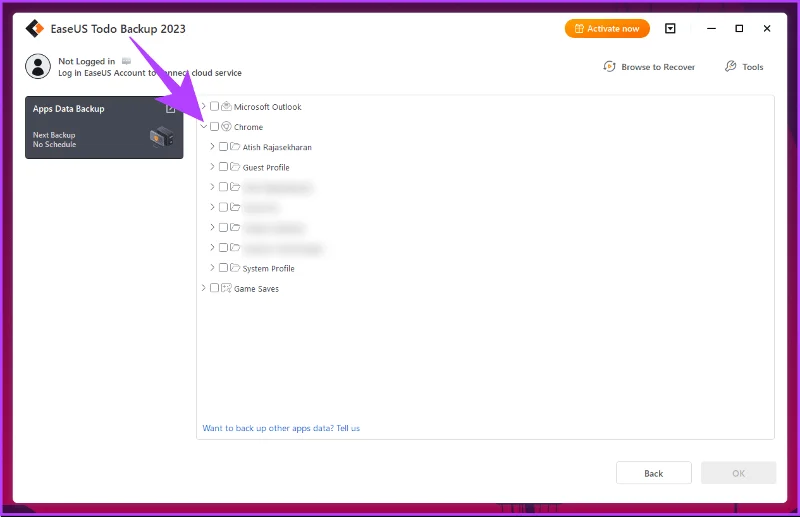Click the OK button

click(738, 473)
